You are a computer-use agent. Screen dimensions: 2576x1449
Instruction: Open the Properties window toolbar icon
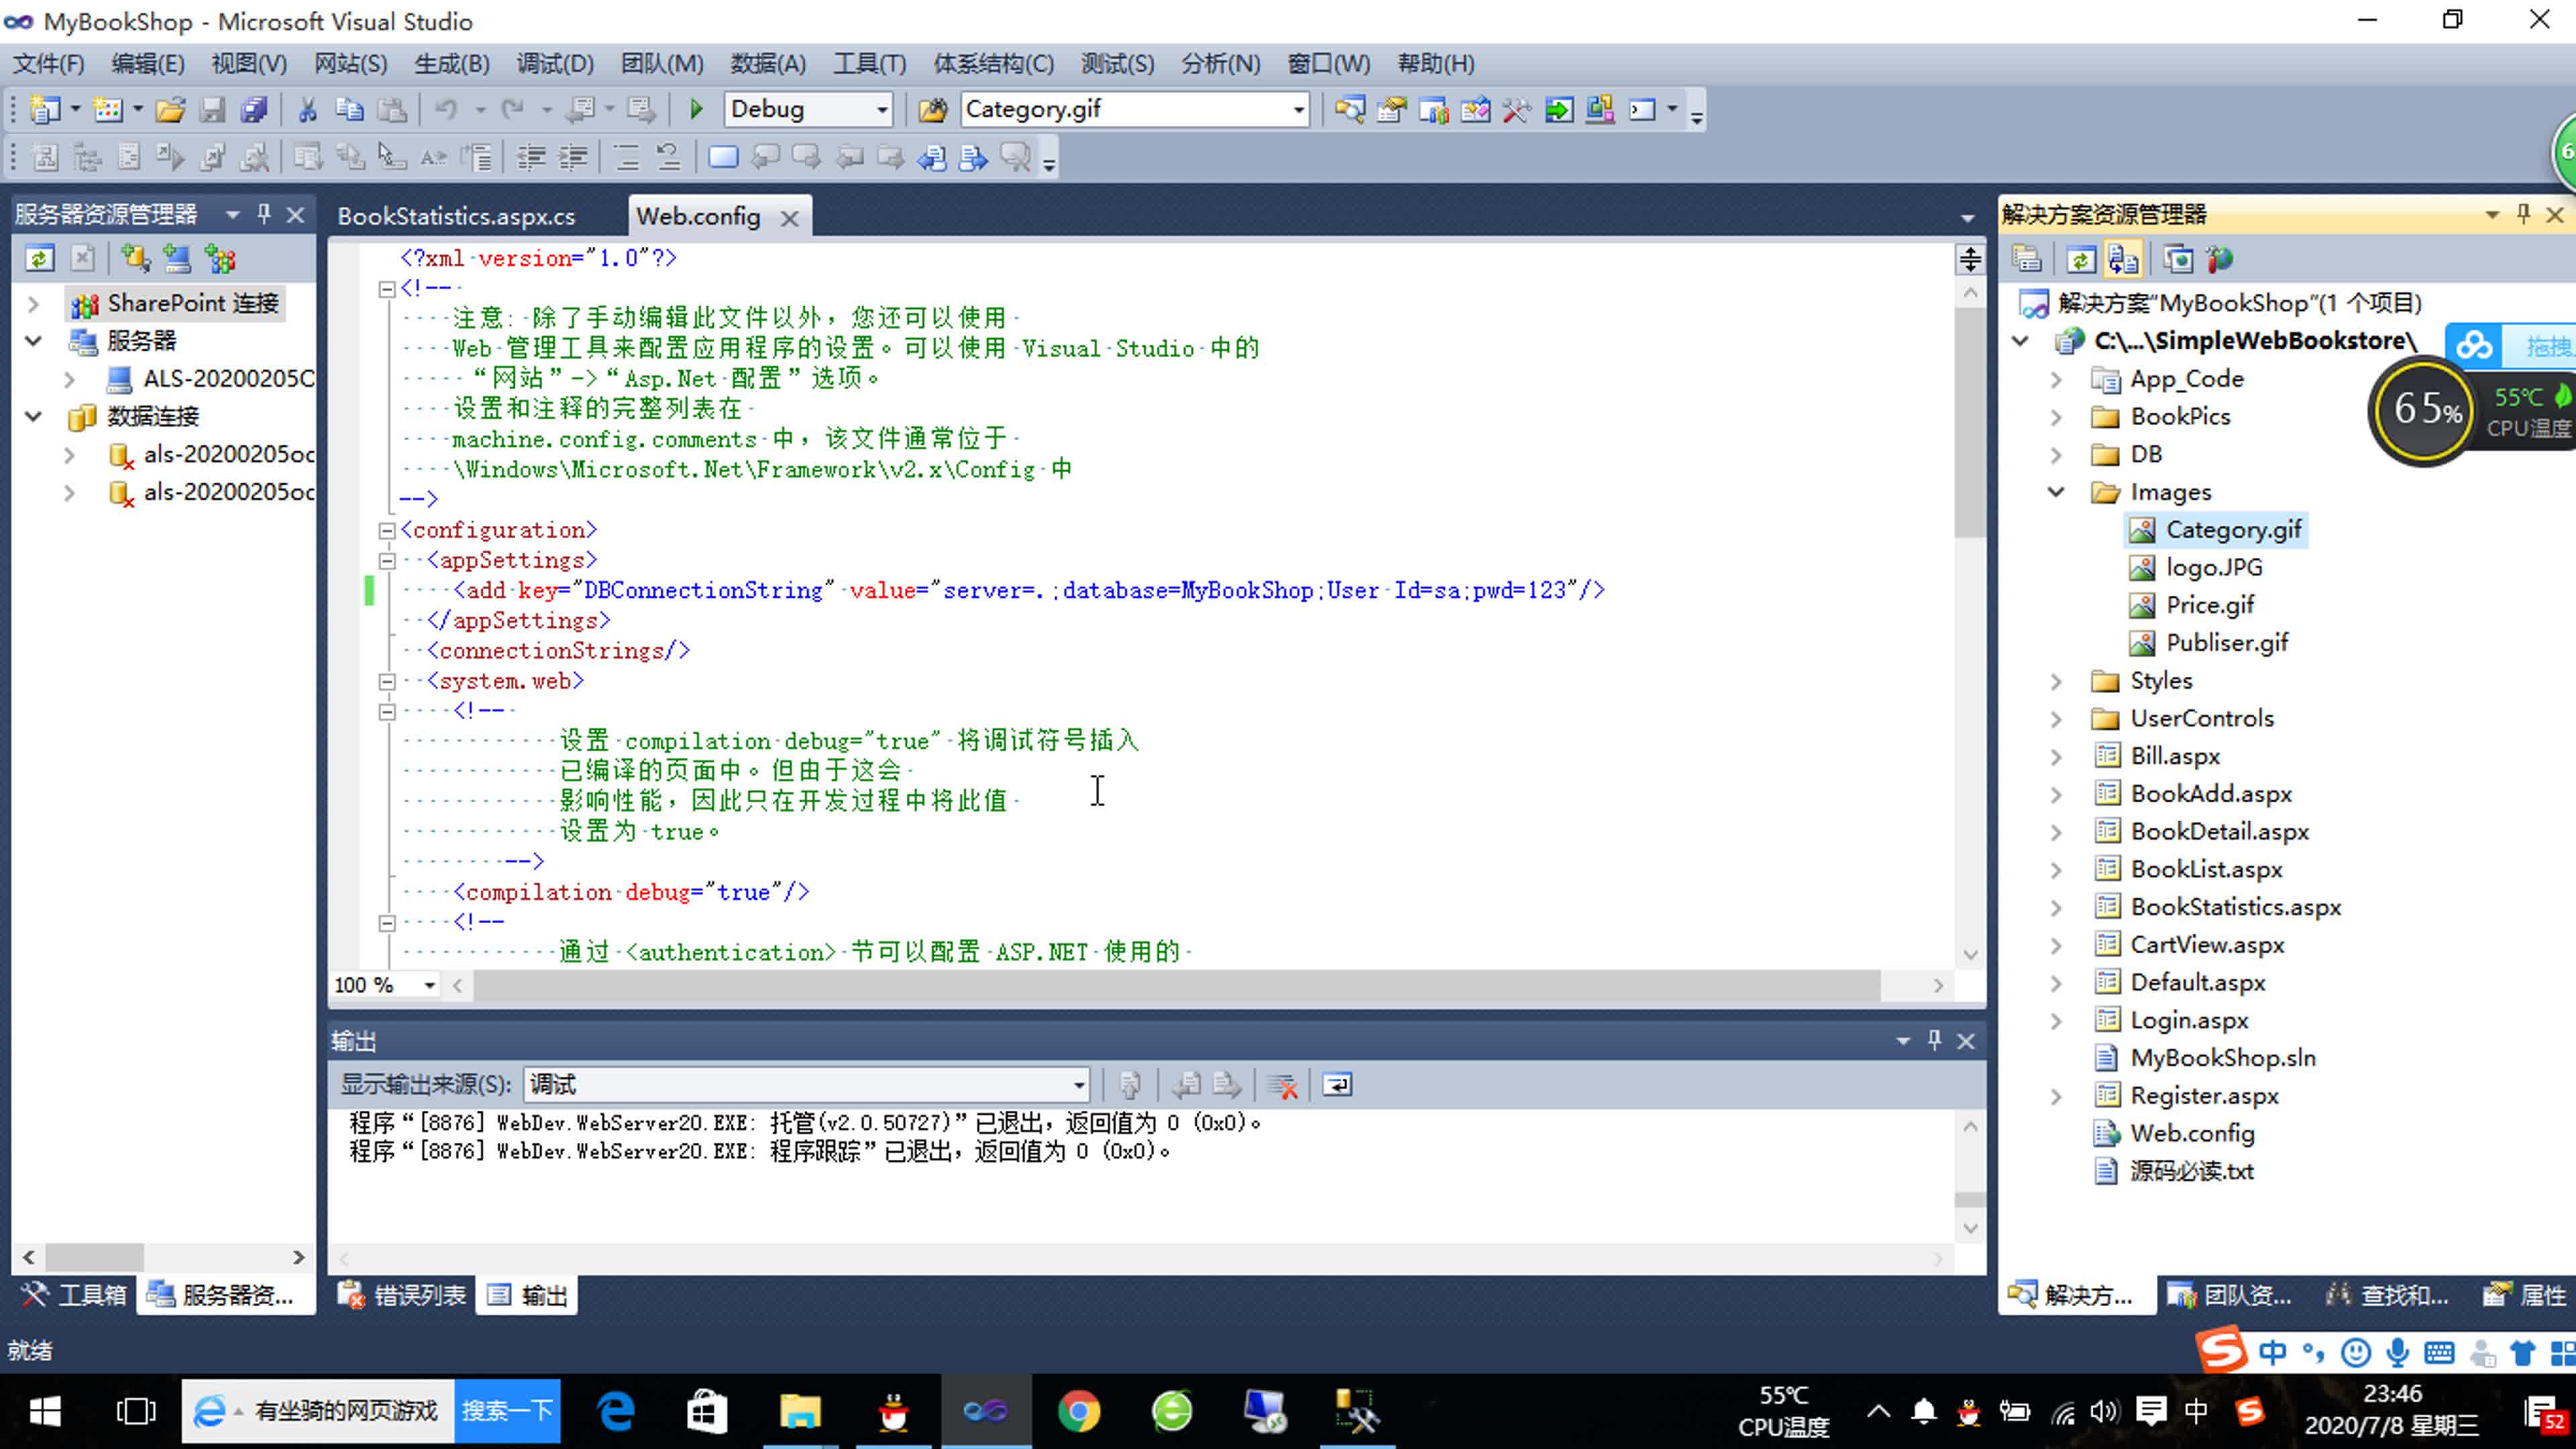point(1391,109)
